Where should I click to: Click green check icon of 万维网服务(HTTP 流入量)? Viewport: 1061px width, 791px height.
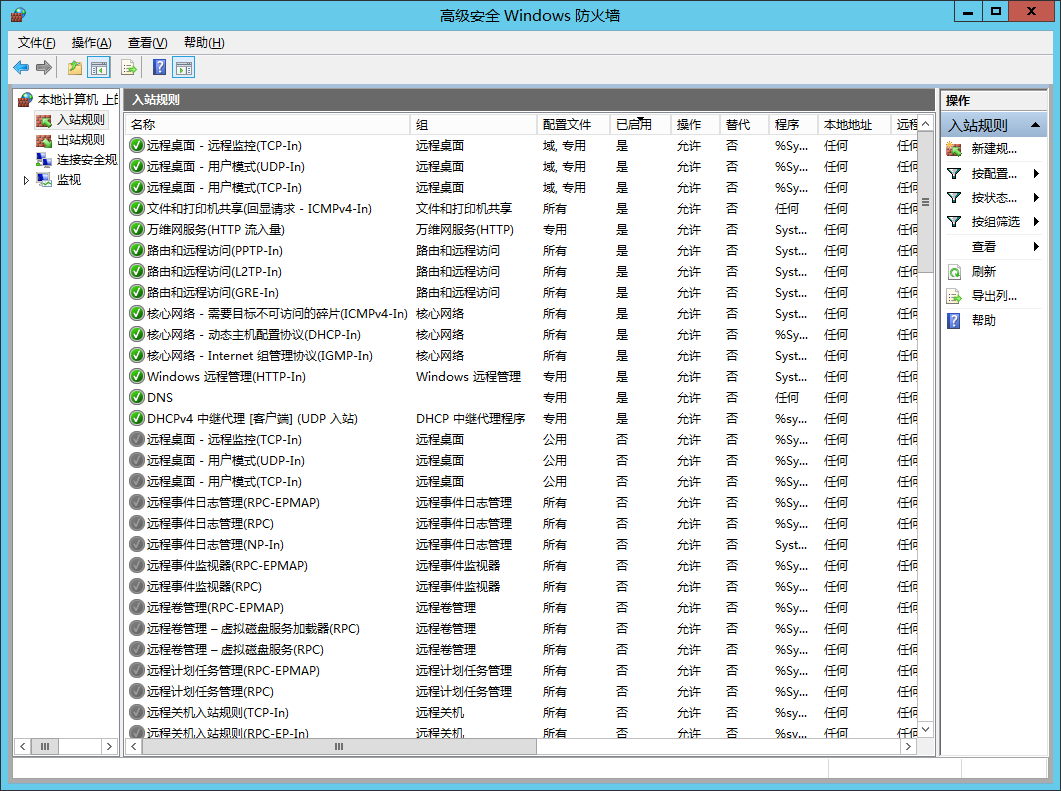[137, 229]
